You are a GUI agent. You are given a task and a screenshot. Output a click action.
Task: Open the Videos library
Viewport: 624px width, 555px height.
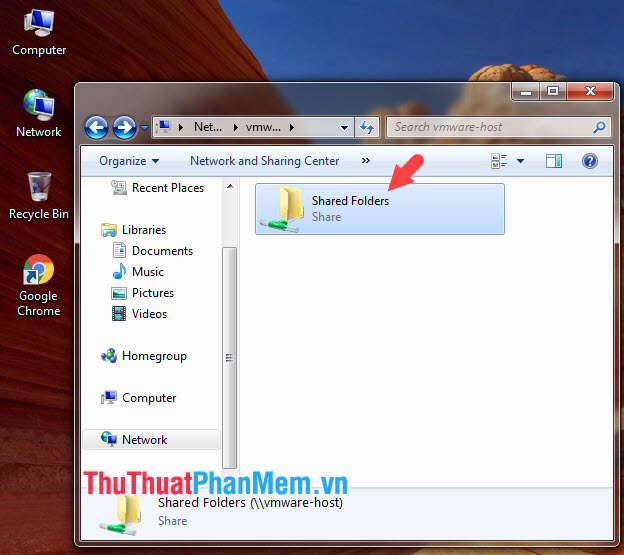(149, 314)
